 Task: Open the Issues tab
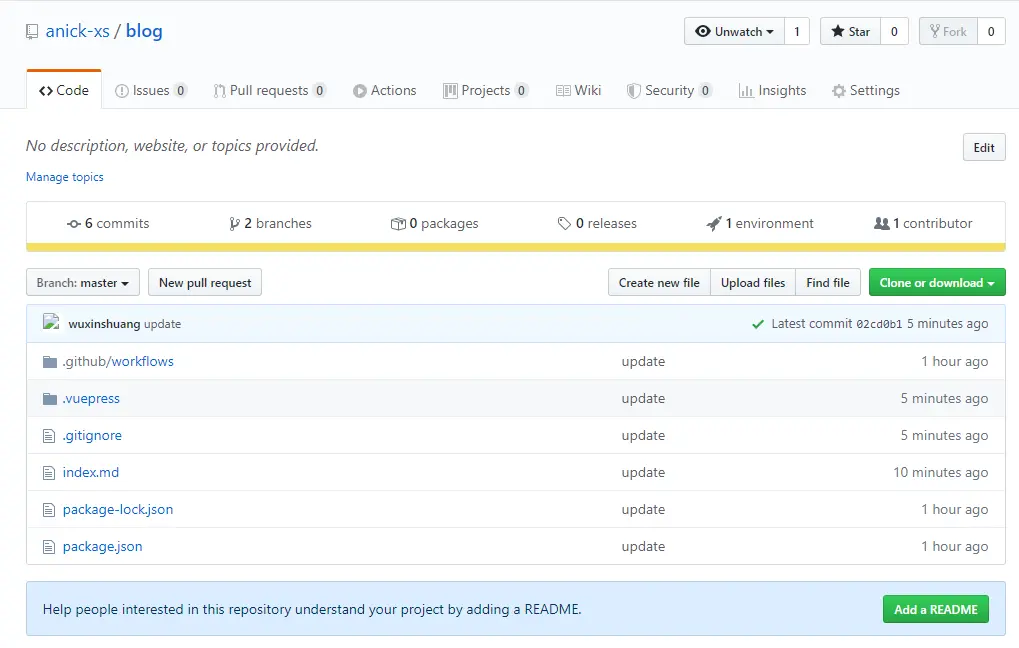pyautogui.click(x=151, y=90)
